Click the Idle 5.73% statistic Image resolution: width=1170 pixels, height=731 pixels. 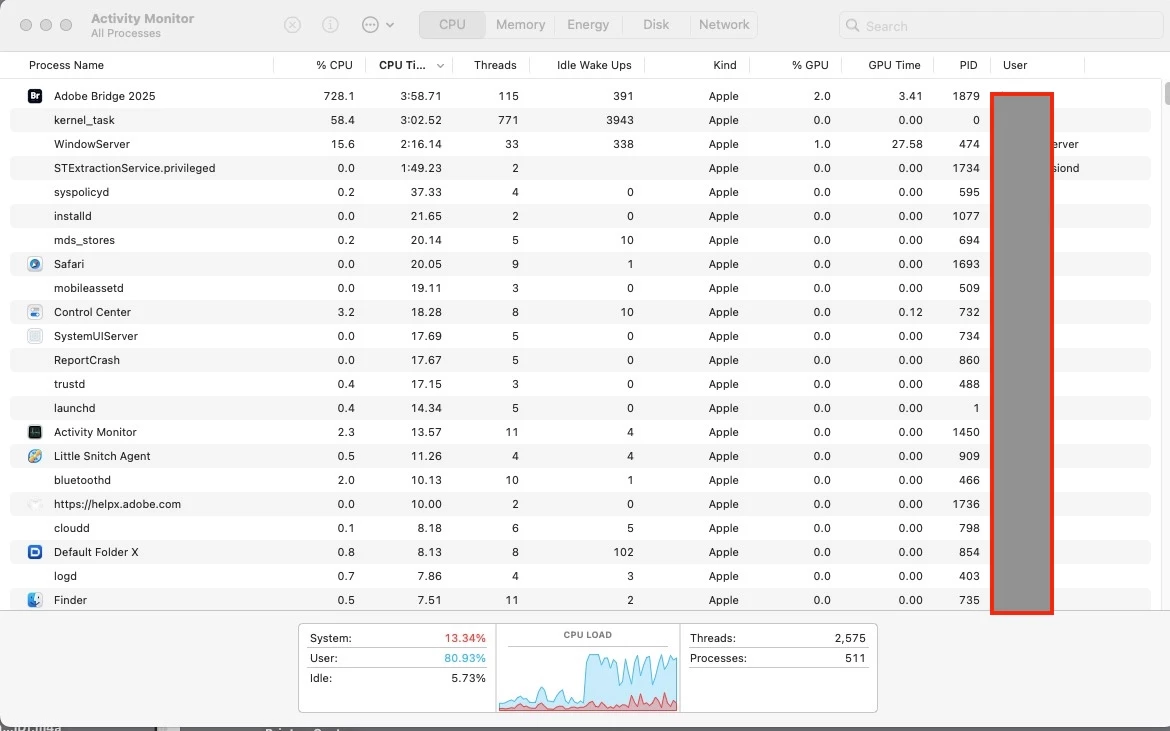(x=398, y=679)
